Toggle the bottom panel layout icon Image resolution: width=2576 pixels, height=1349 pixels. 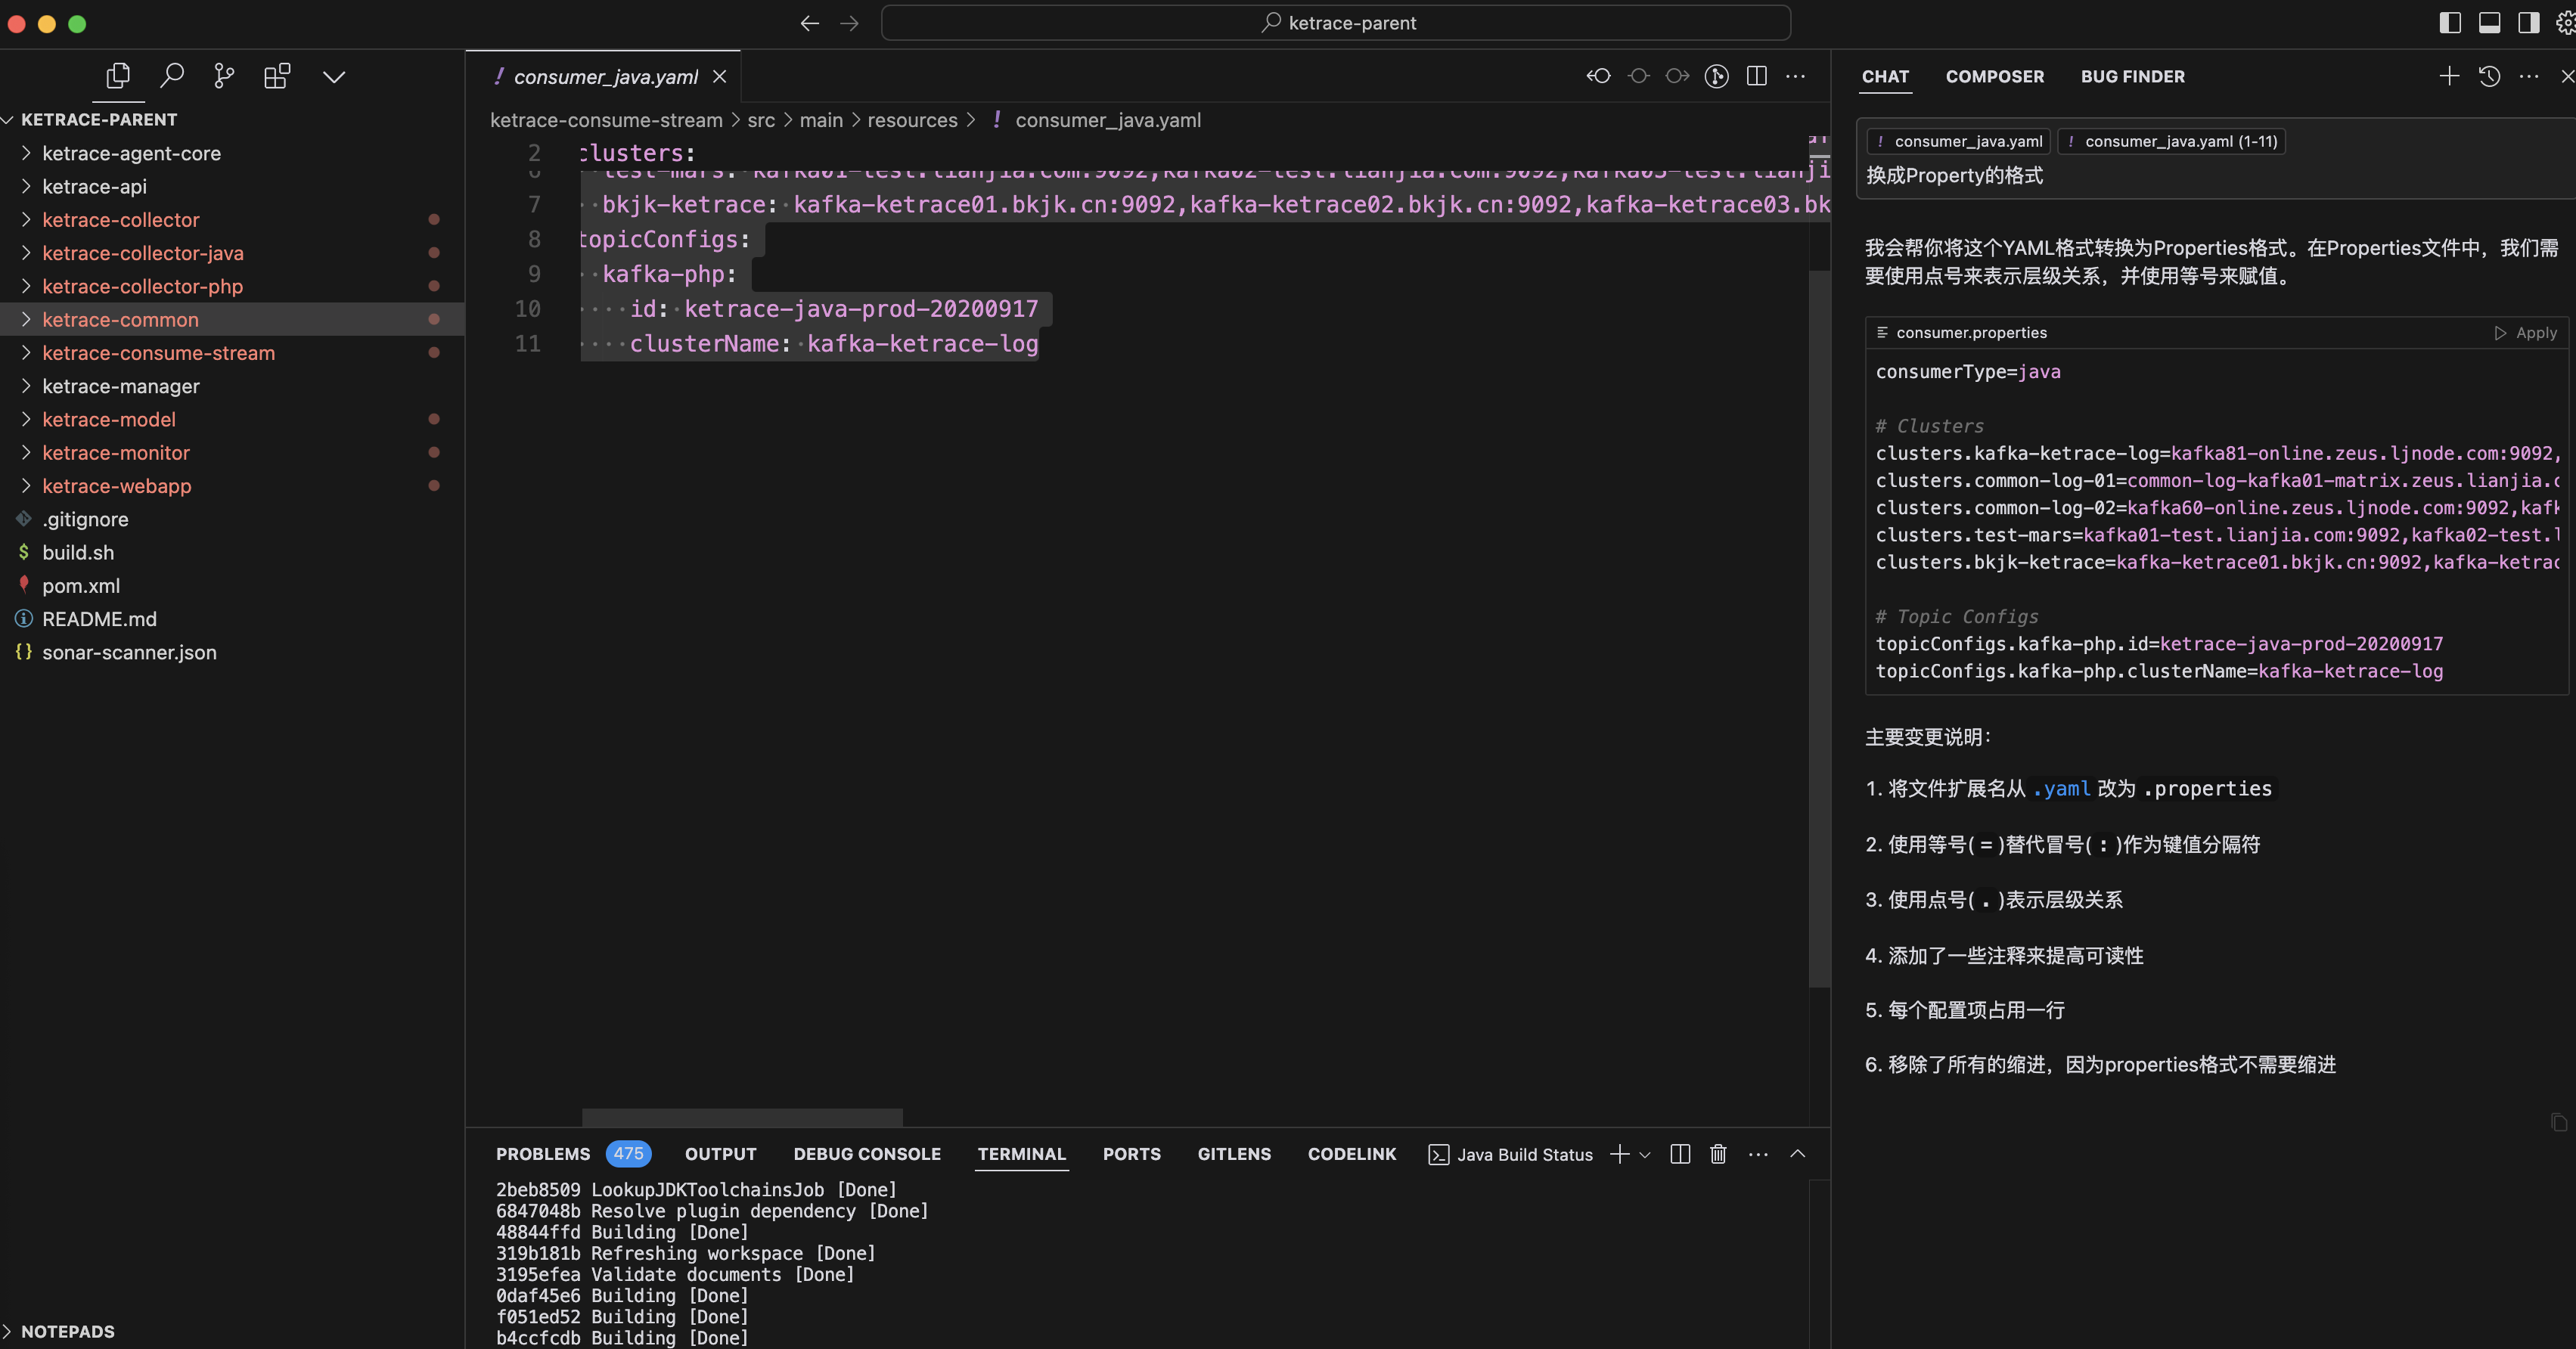coord(2489,23)
